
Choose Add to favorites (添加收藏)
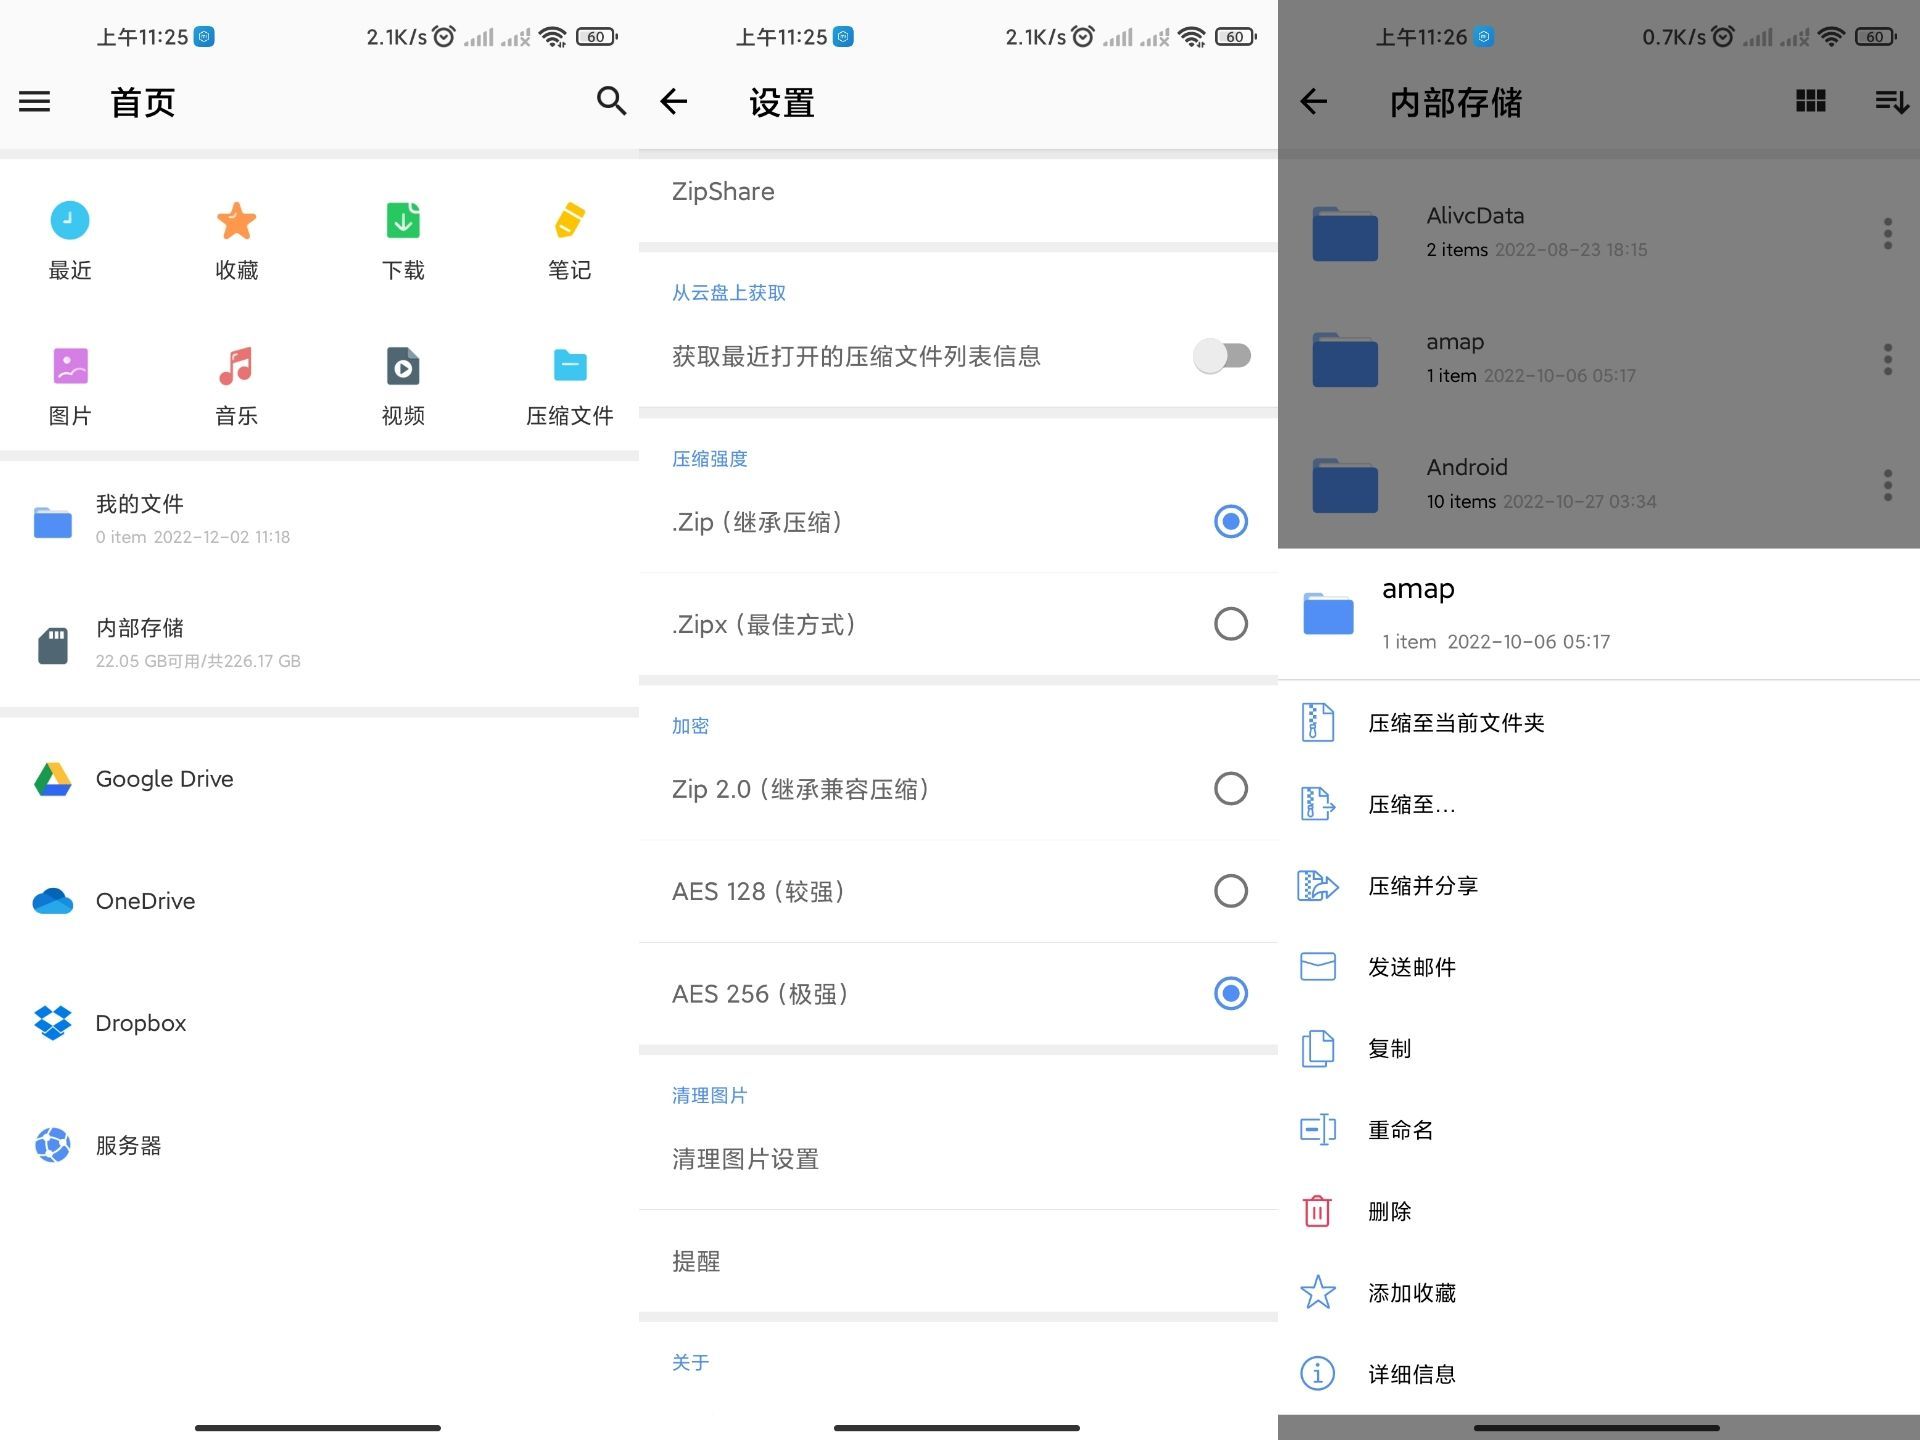click(x=1599, y=1293)
